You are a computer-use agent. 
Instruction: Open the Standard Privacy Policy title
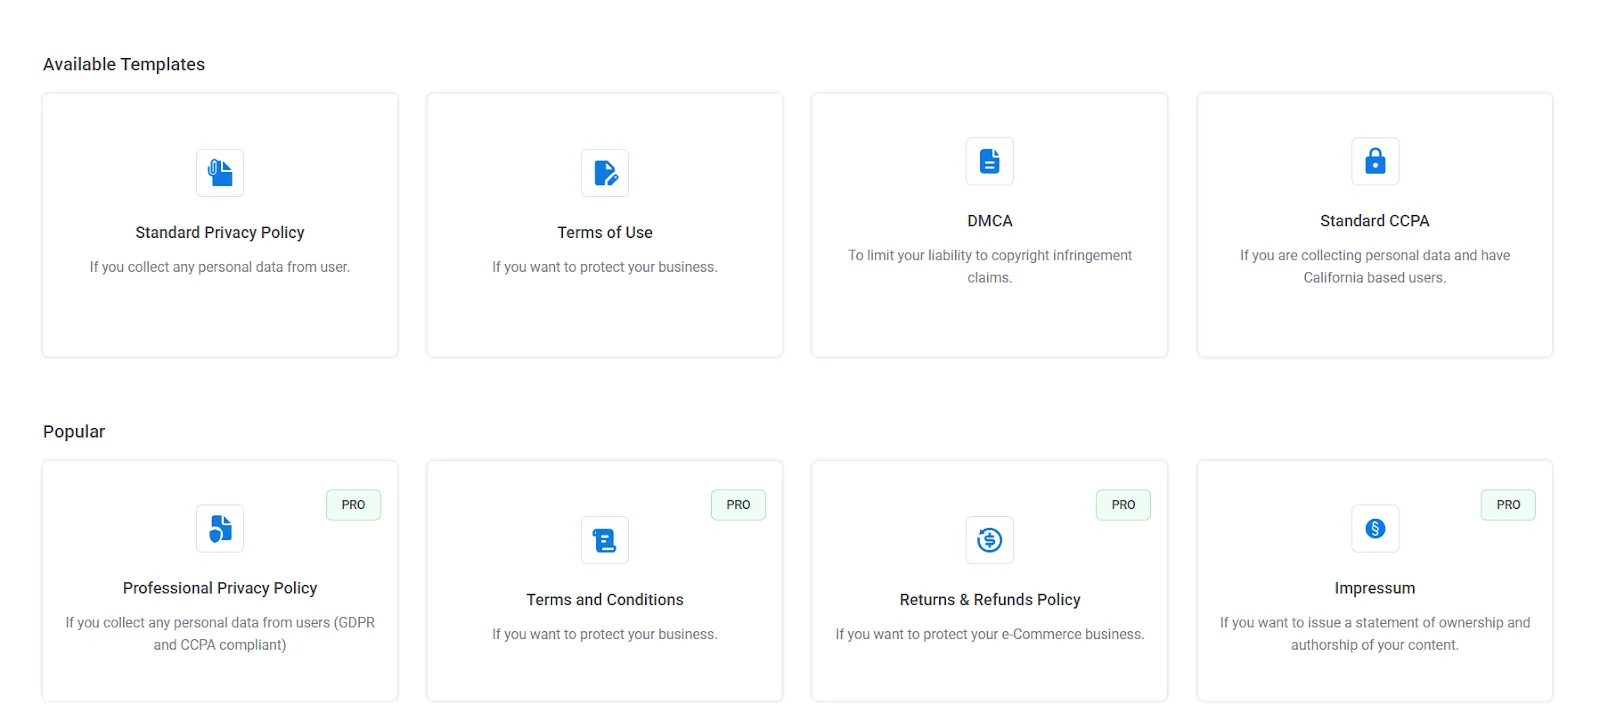220,232
